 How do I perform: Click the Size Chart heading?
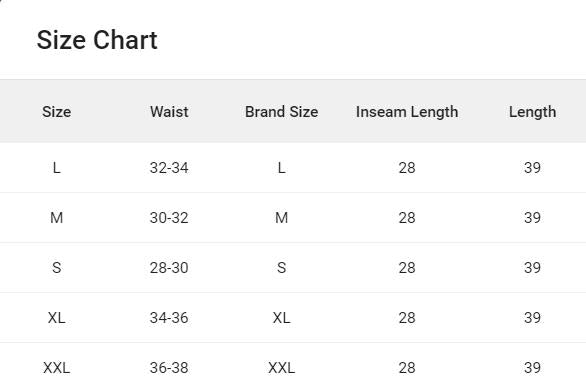pos(97,40)
